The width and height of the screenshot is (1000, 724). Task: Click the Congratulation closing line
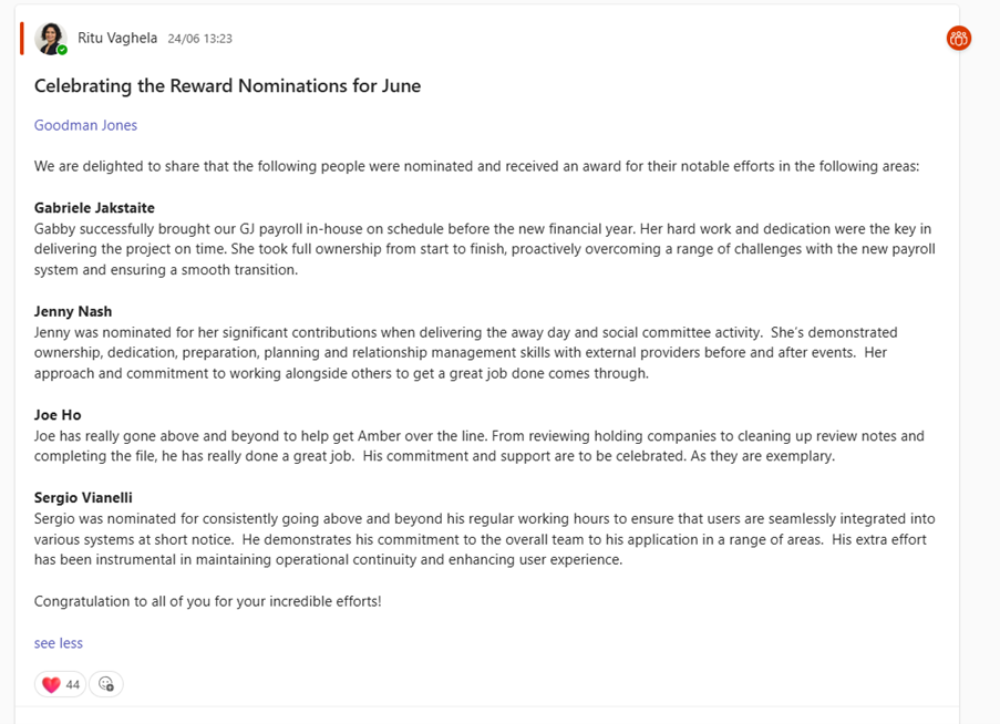pyautogui.click(x=207, y=601)
